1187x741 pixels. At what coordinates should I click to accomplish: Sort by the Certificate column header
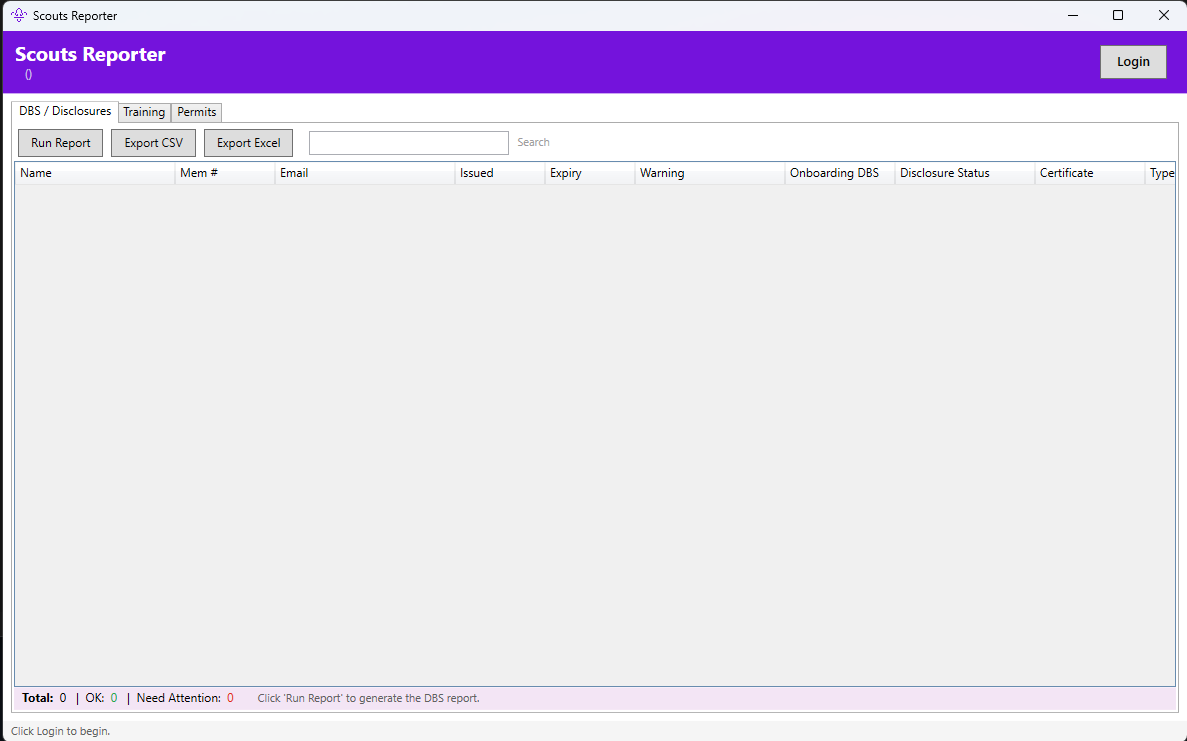point(1090,173)
